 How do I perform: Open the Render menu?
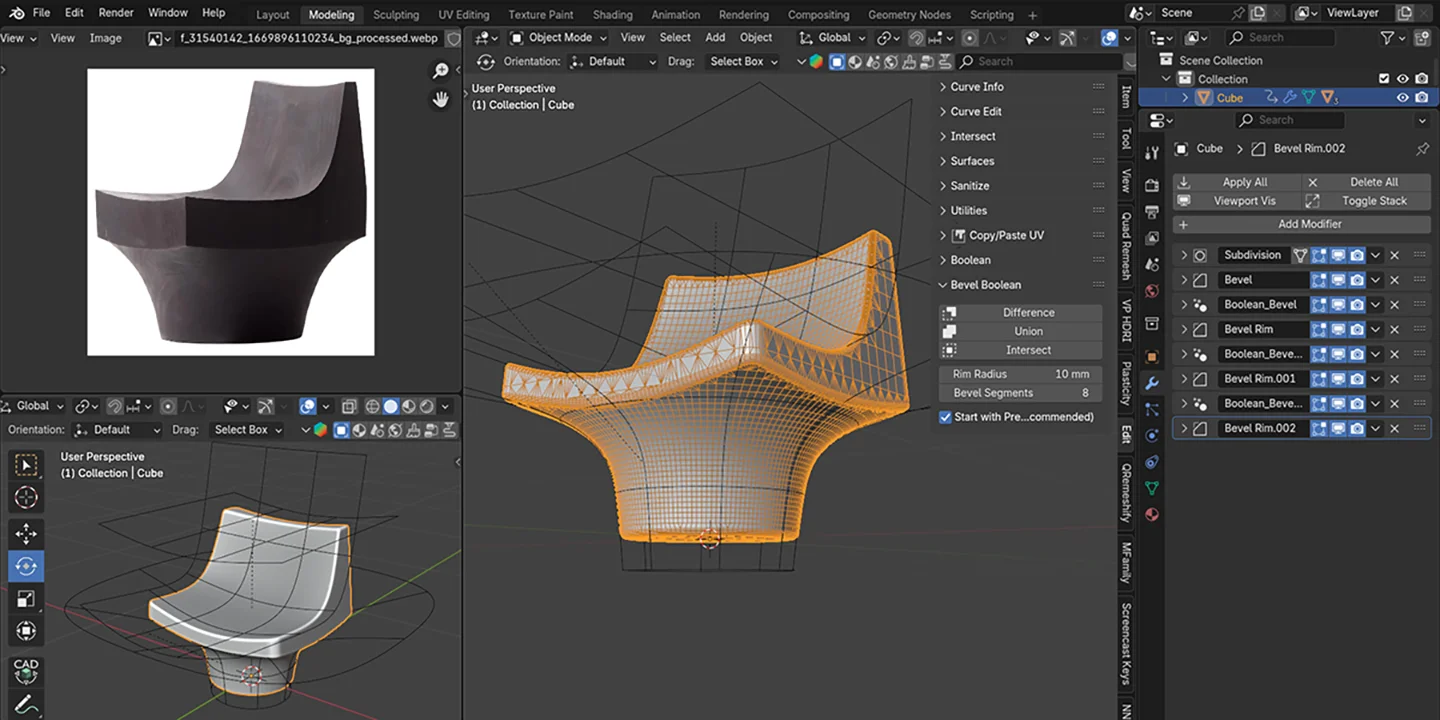click(115, 12)
